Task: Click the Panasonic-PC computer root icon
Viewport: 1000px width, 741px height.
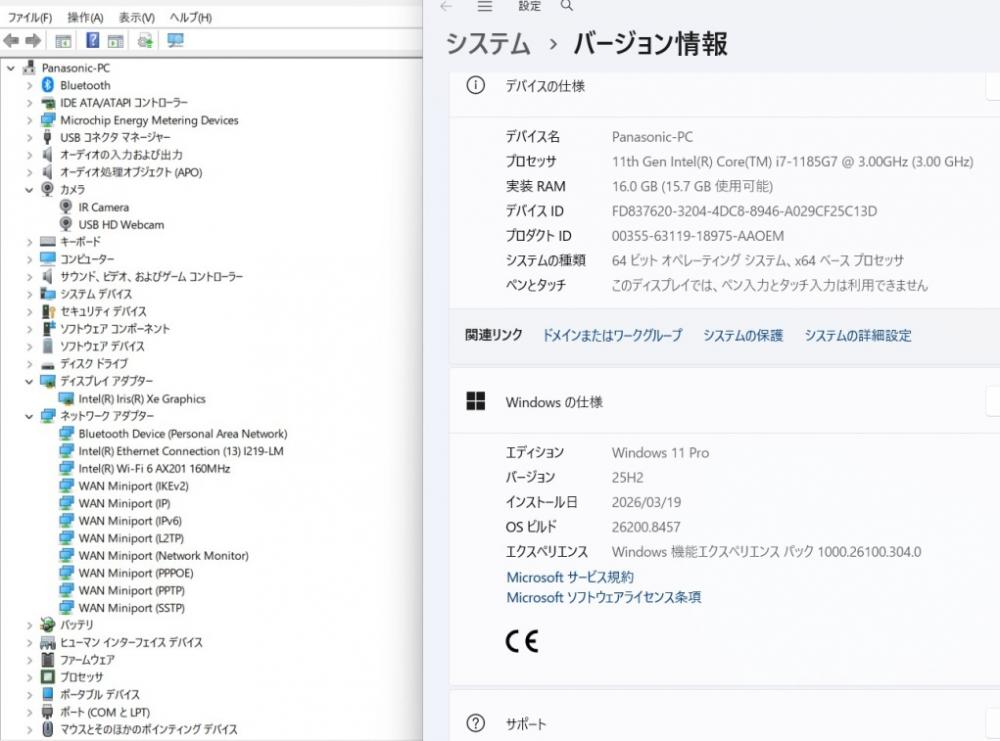Action: pos(29,68)
